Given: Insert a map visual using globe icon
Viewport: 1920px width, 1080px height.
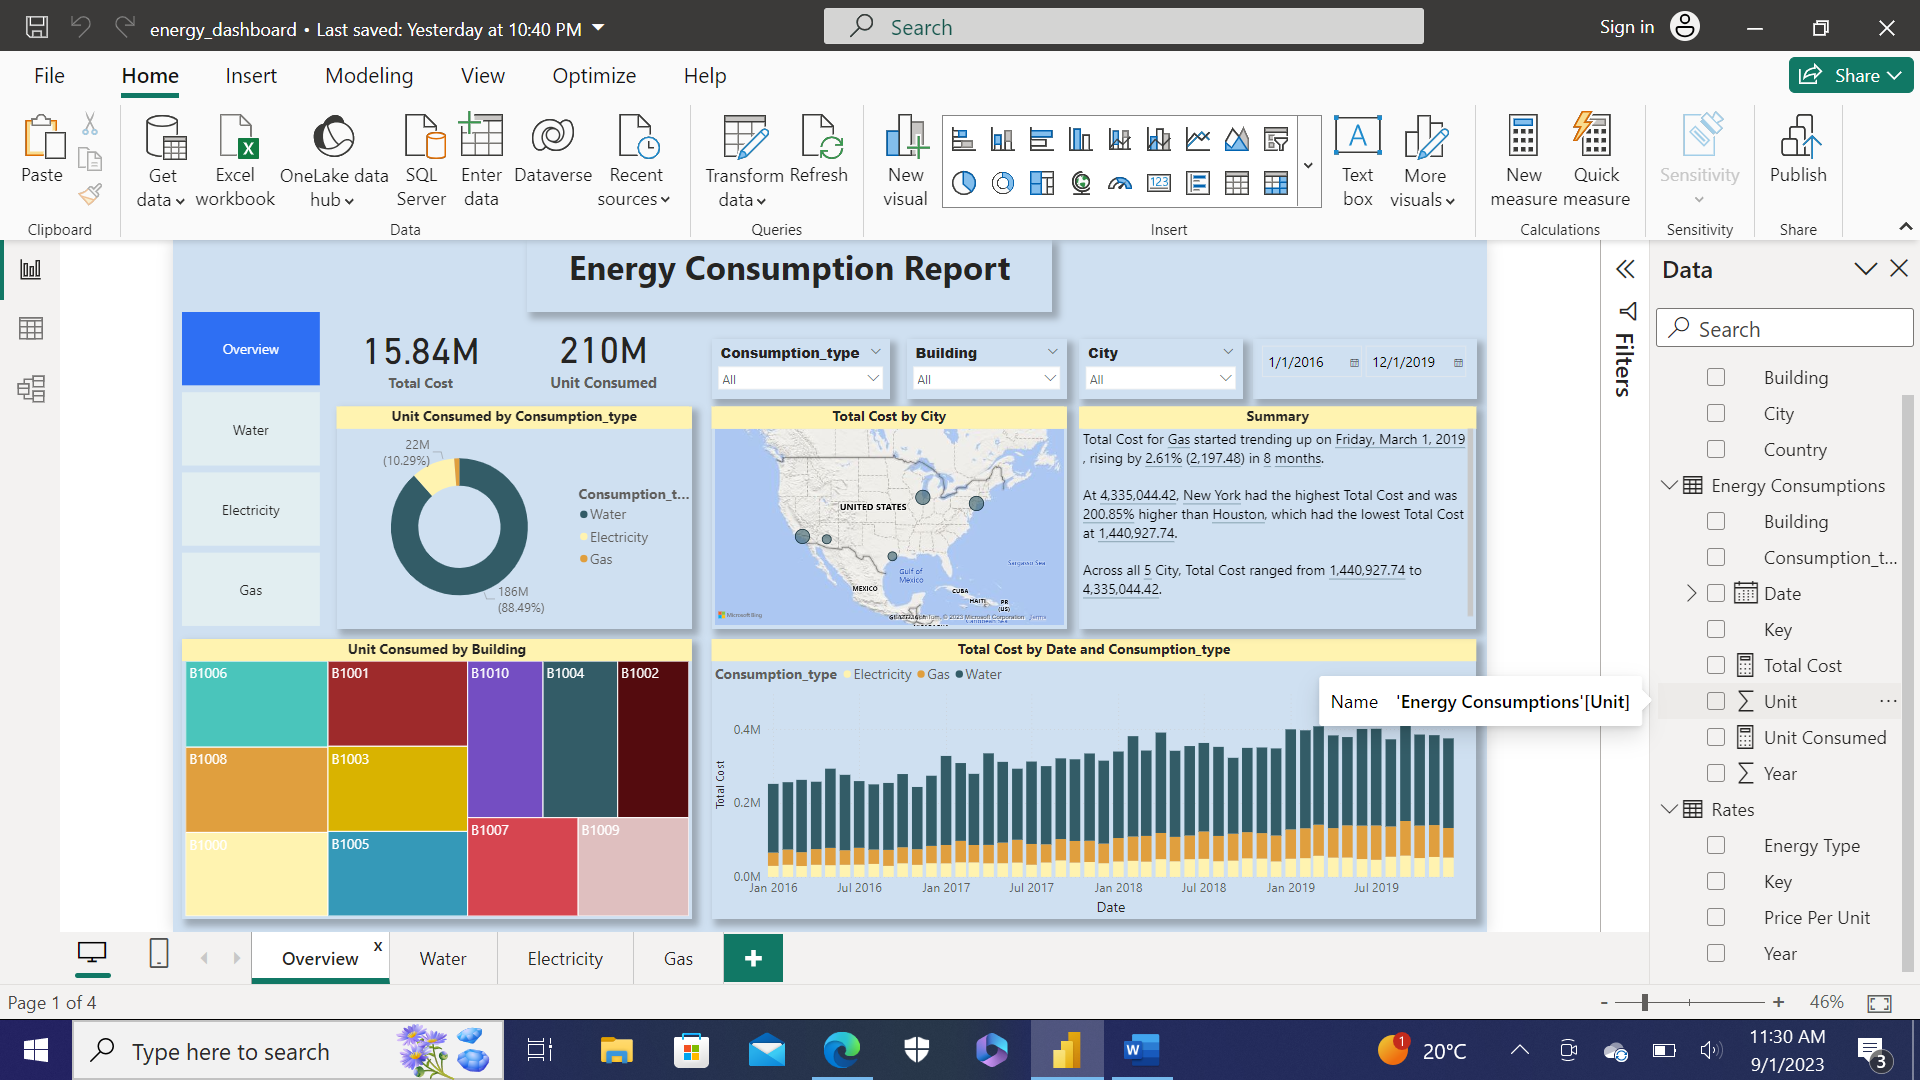Looking at the screenshot, I should (1080, 183).
